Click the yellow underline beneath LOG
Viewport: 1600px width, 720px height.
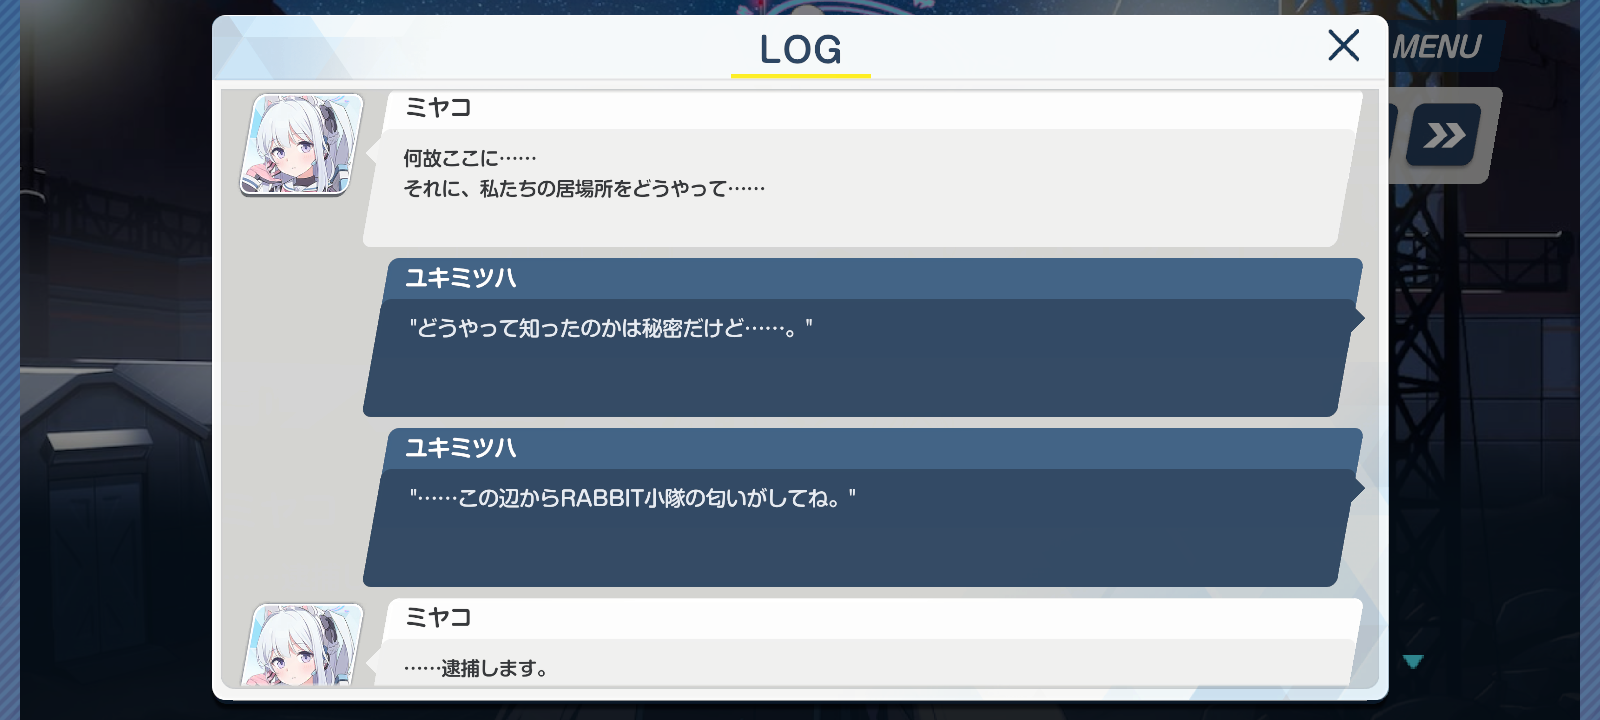click(x=801, y=75)
